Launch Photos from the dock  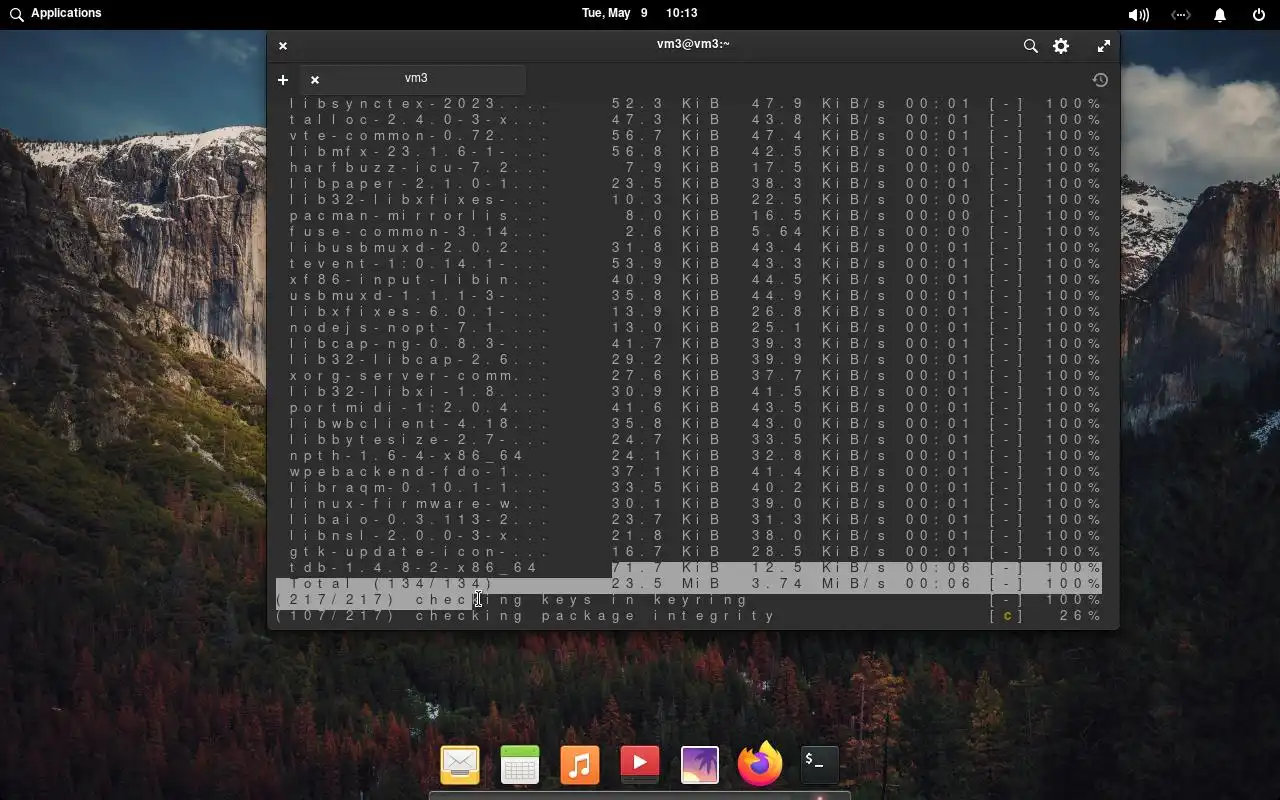(700, 765)
